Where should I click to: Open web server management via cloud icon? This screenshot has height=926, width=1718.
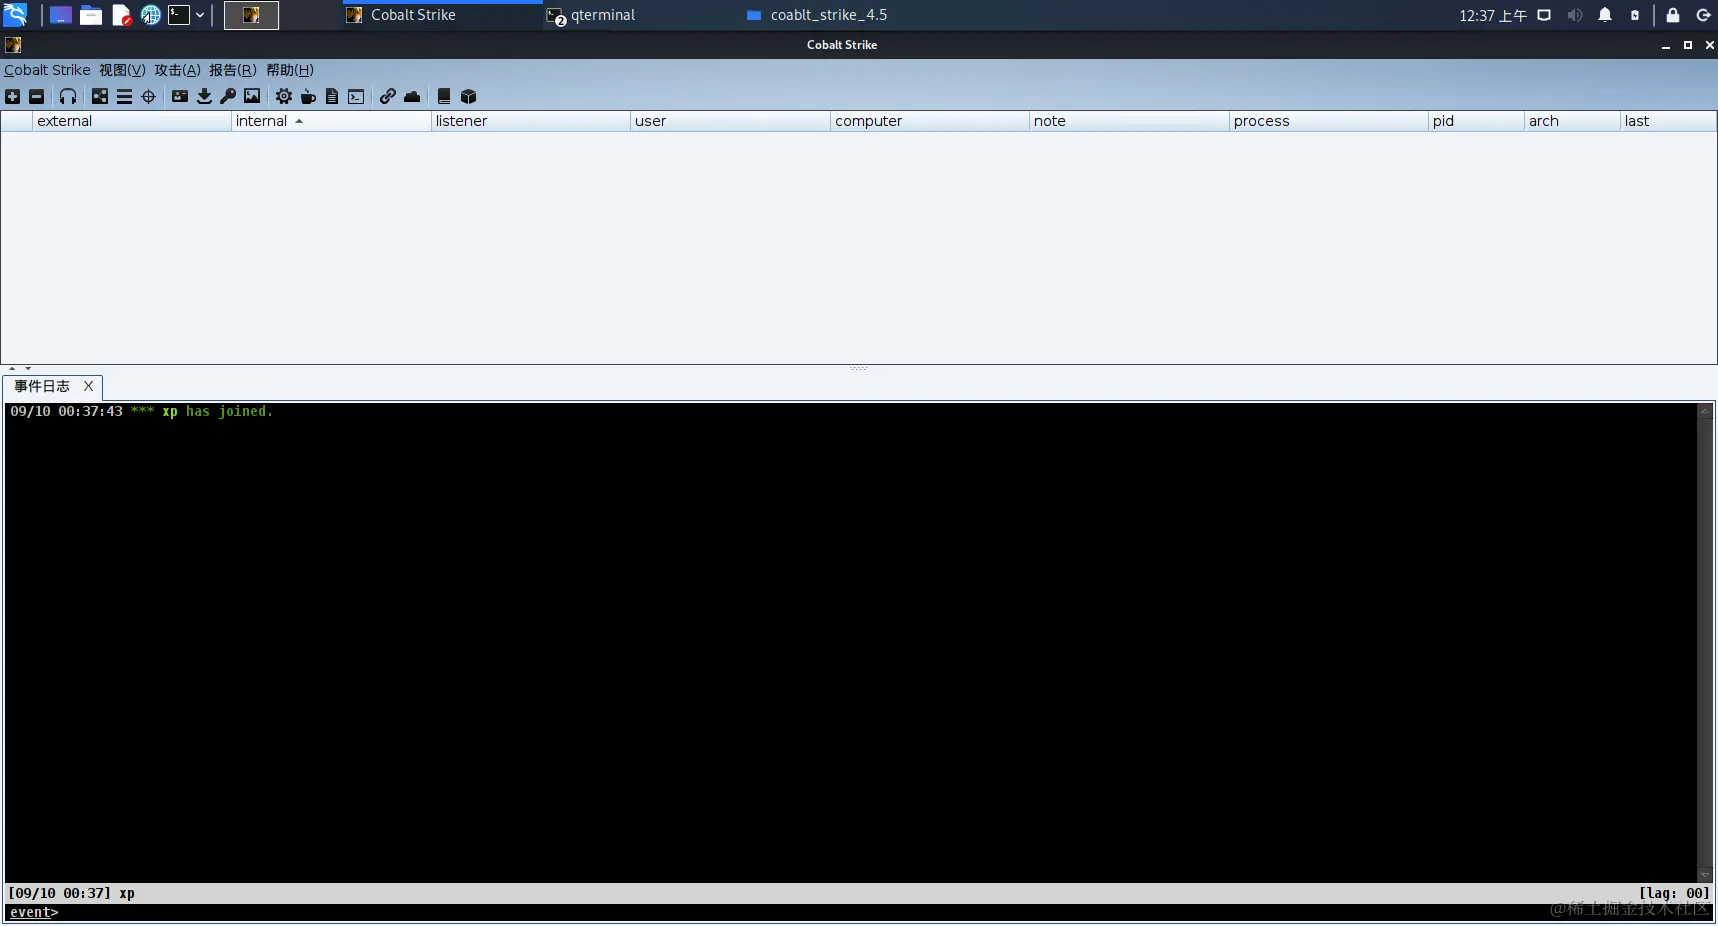tap(412, 96)
